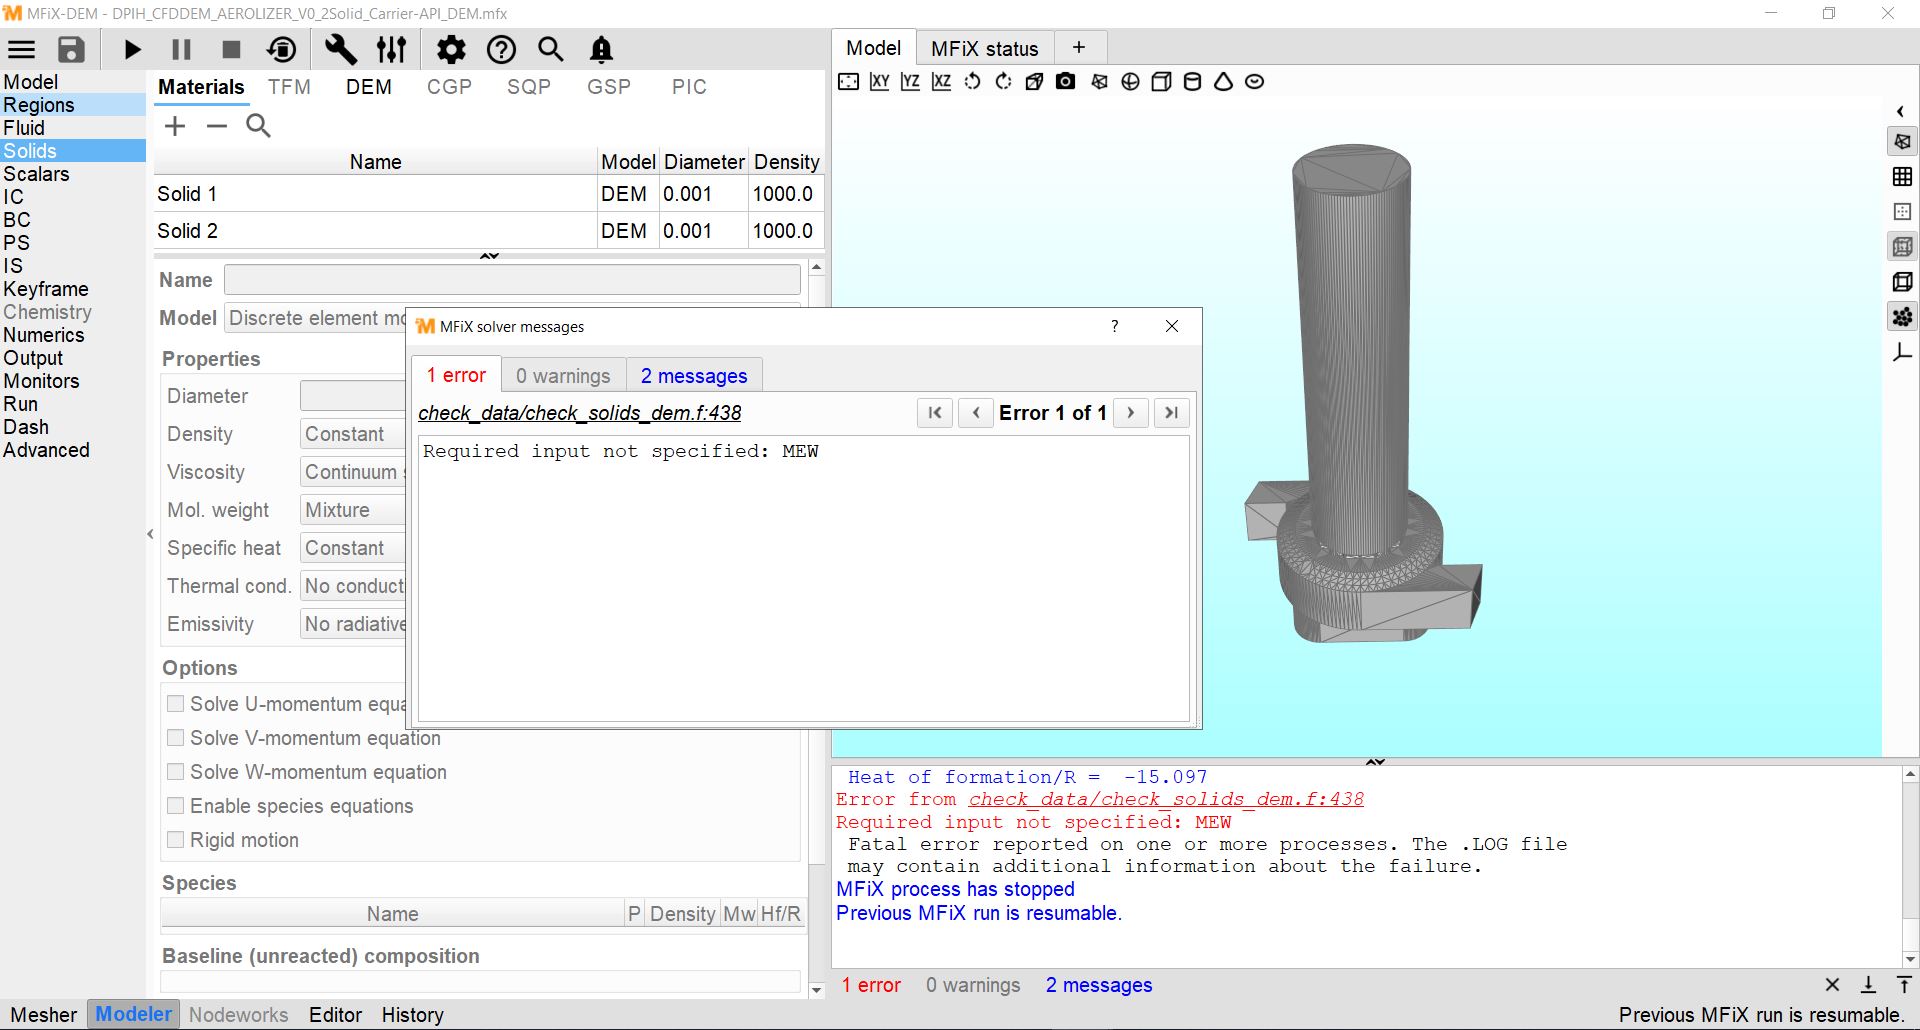1920x1030 pixels.
Task: Open the Mol. weight Mixture dropdown
Action: click(x=352, y=510)
